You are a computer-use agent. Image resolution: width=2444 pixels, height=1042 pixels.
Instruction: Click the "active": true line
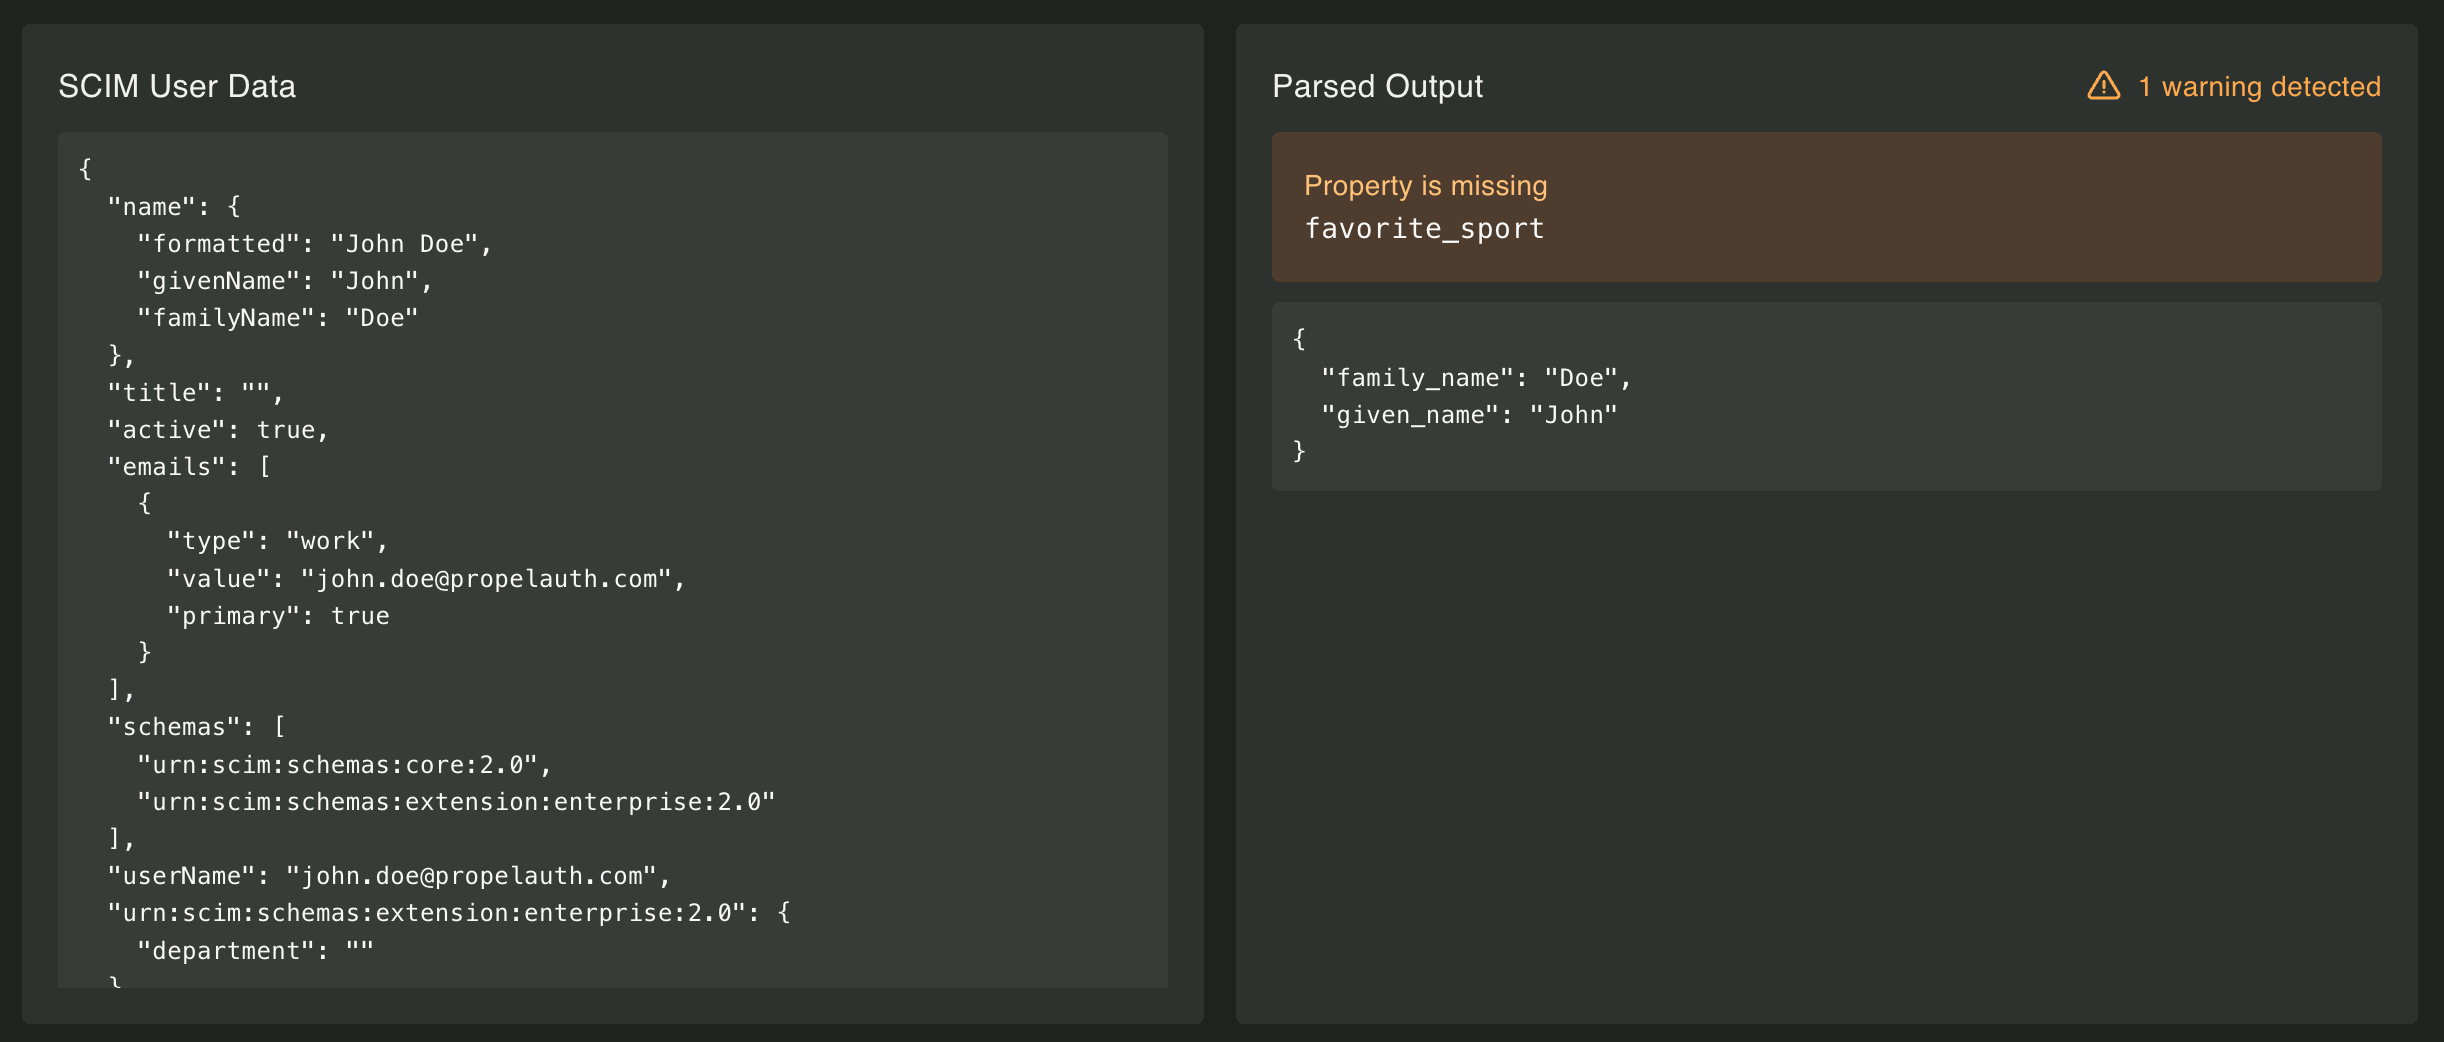(x=218, y=430)
